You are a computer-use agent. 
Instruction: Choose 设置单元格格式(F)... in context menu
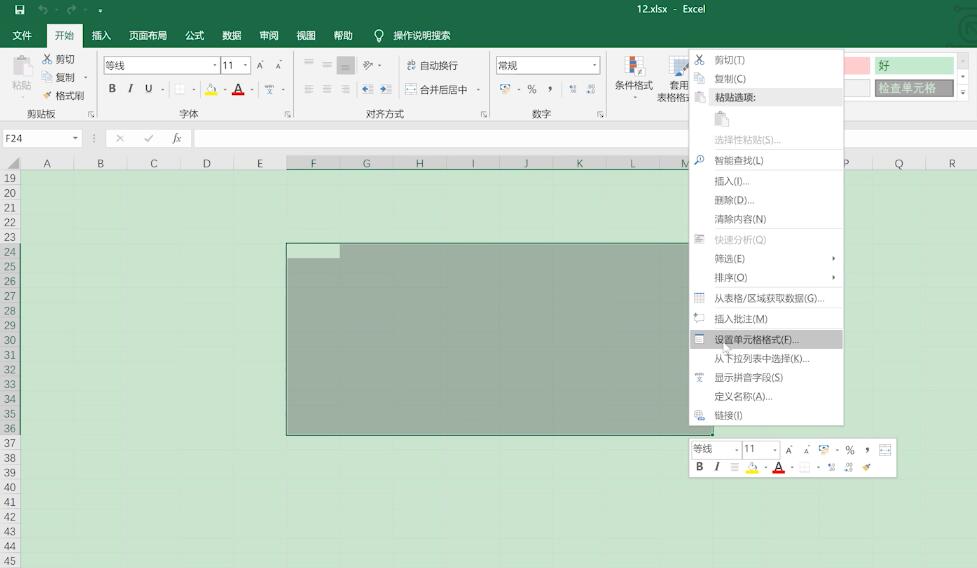[766, 339]
